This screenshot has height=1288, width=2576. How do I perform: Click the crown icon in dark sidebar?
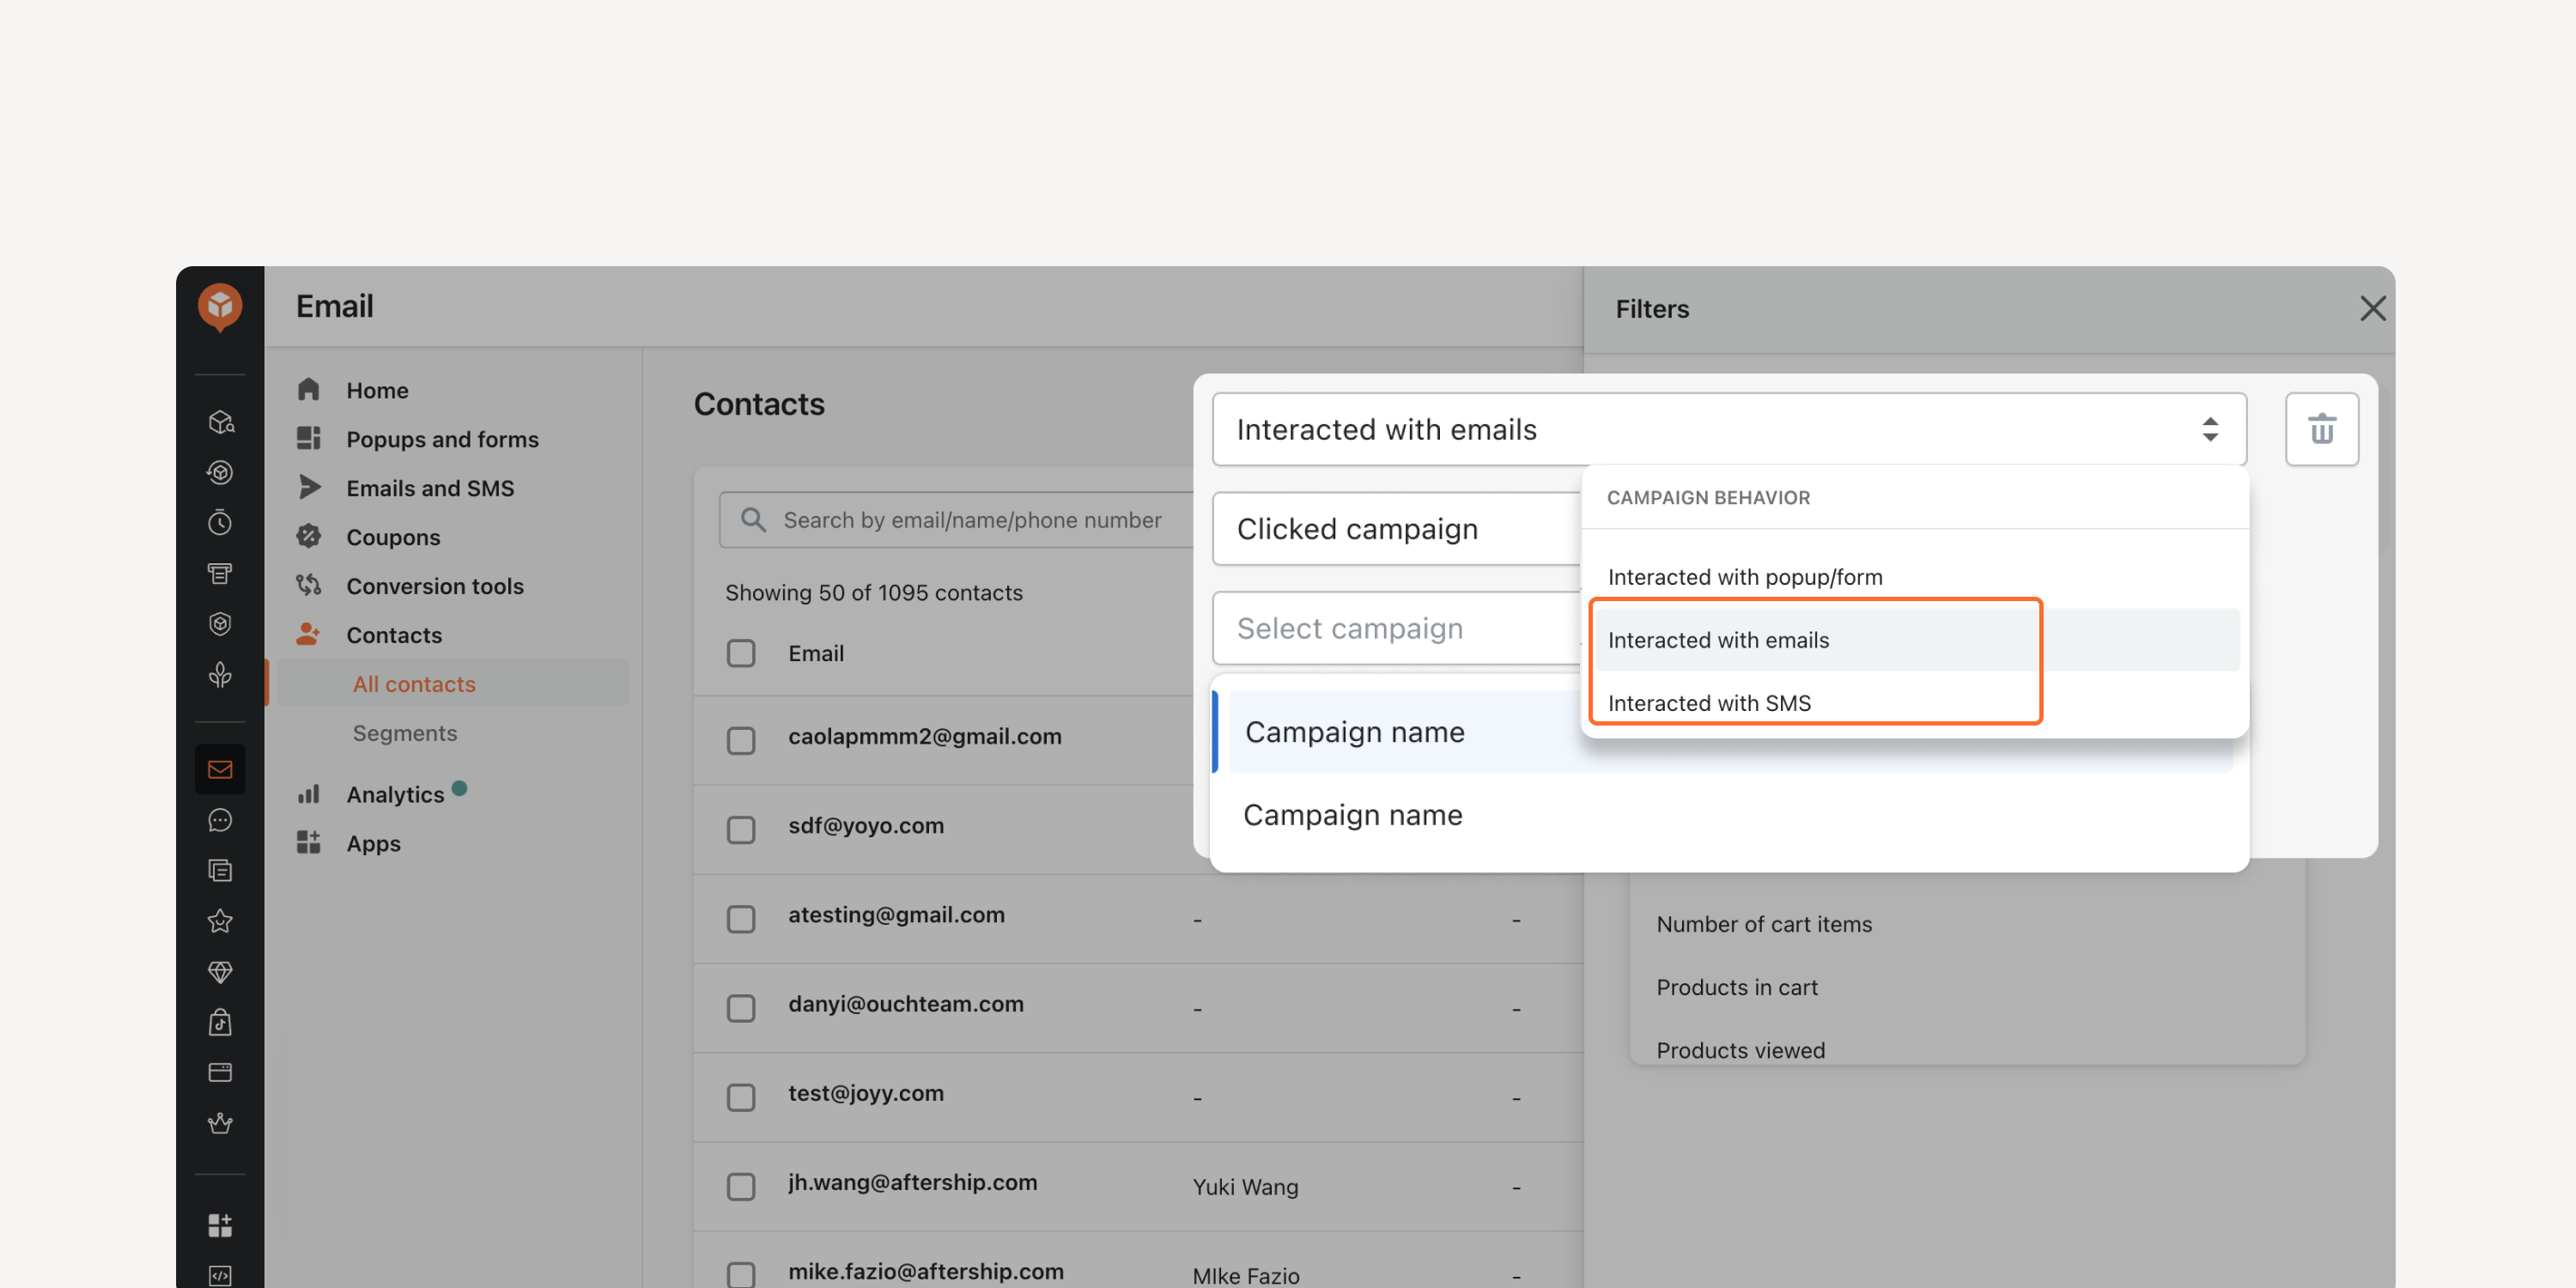(220, 1123)
